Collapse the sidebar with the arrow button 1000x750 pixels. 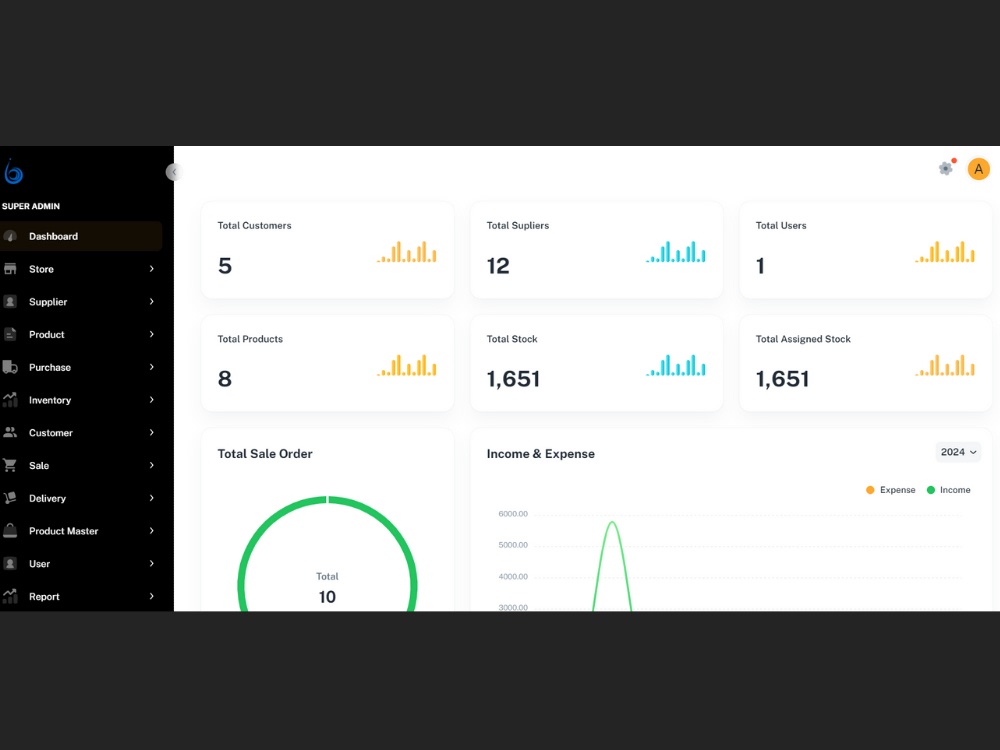pyautogui.click(x=173, y=172)
